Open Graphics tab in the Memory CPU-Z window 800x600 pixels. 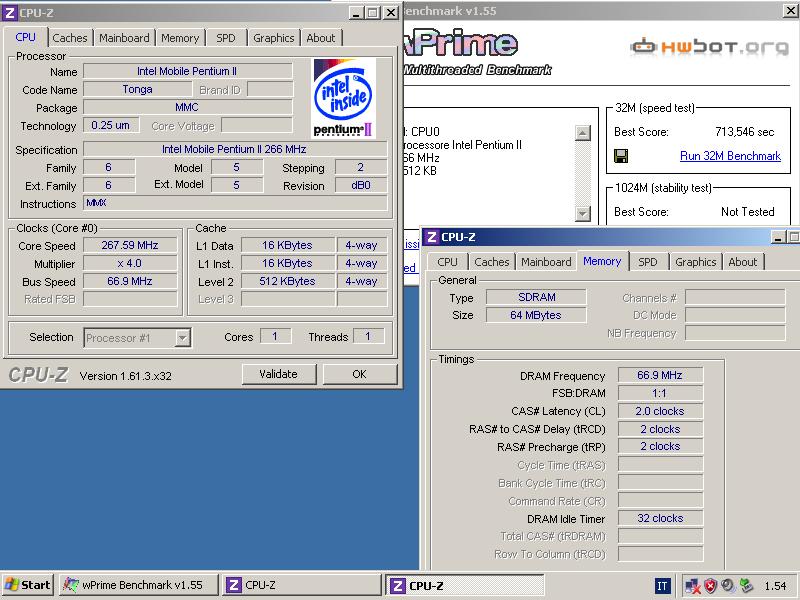695,262
